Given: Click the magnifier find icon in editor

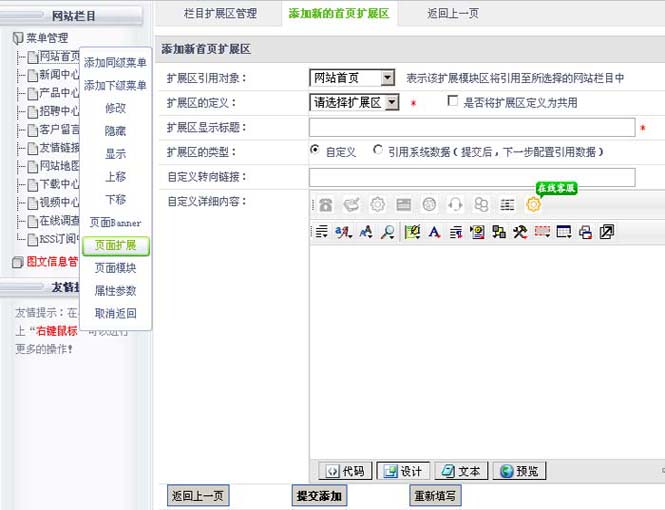Looking at the screenshot, I should pyautogui.click(x=387, y=232).
